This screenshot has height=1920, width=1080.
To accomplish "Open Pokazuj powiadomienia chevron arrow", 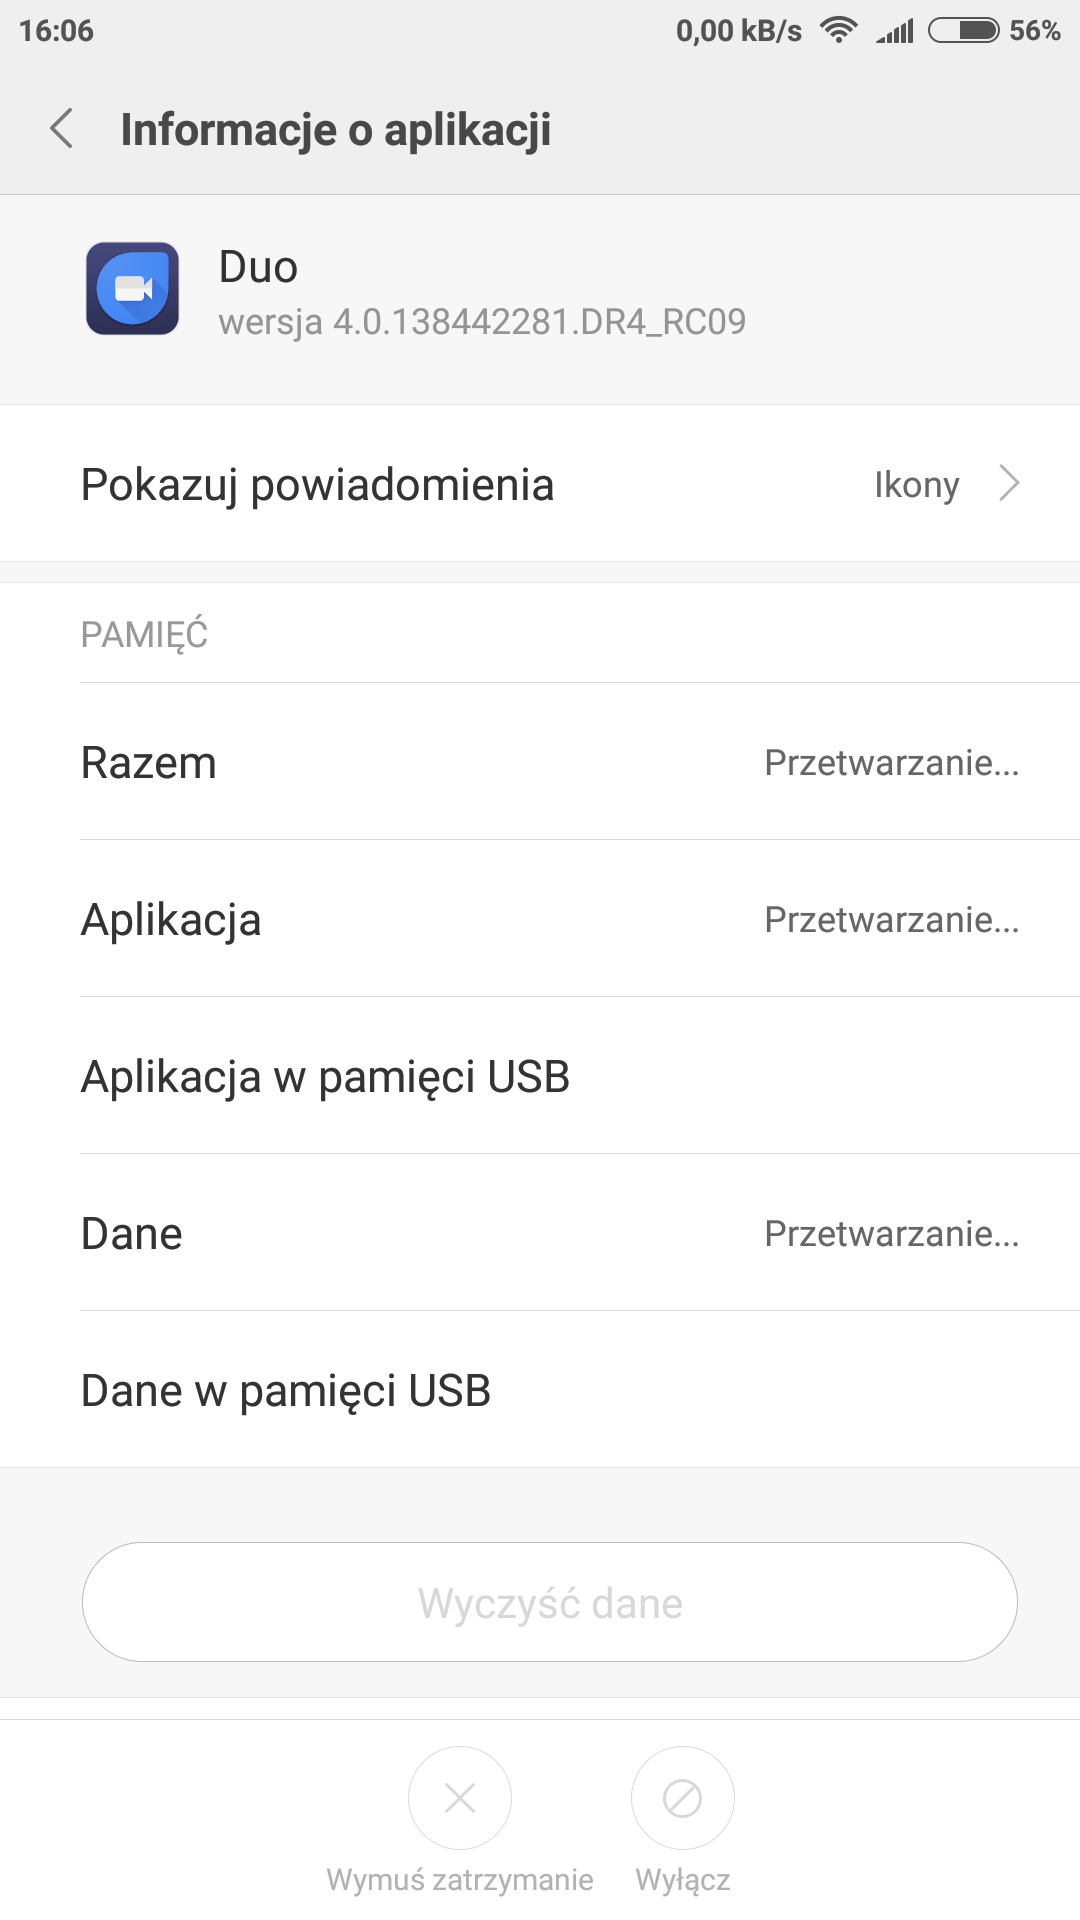I will 1009,484.
